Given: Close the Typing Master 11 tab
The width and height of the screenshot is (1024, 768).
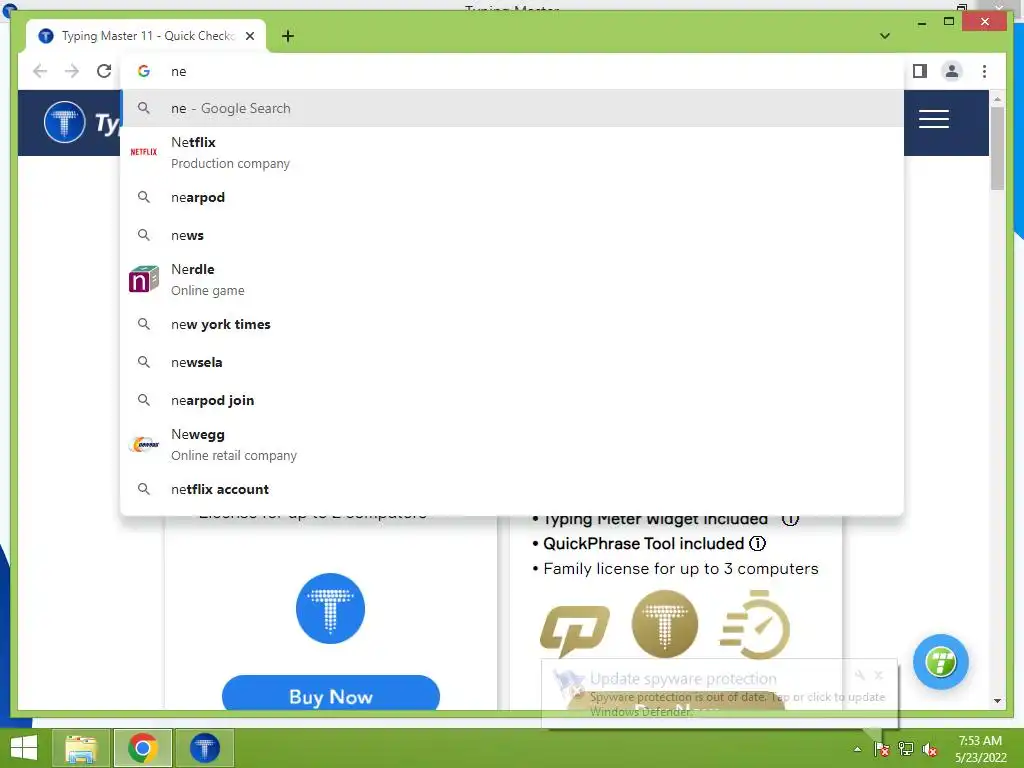Looking at the screenshot, I should tap(250, 36).
